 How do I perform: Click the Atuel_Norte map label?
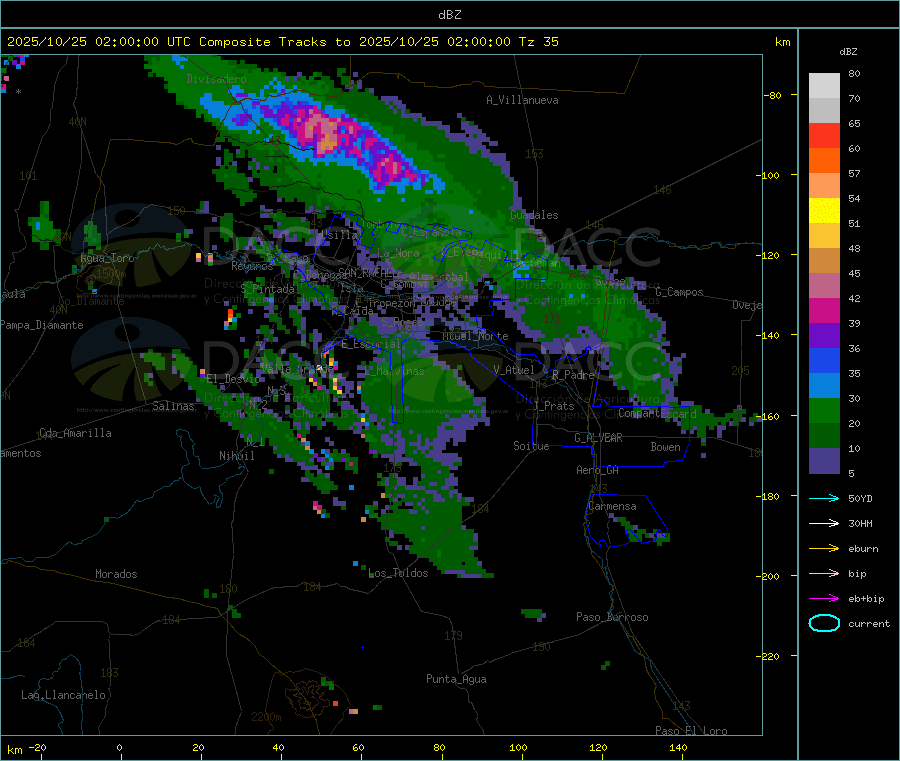pos(475,336)
